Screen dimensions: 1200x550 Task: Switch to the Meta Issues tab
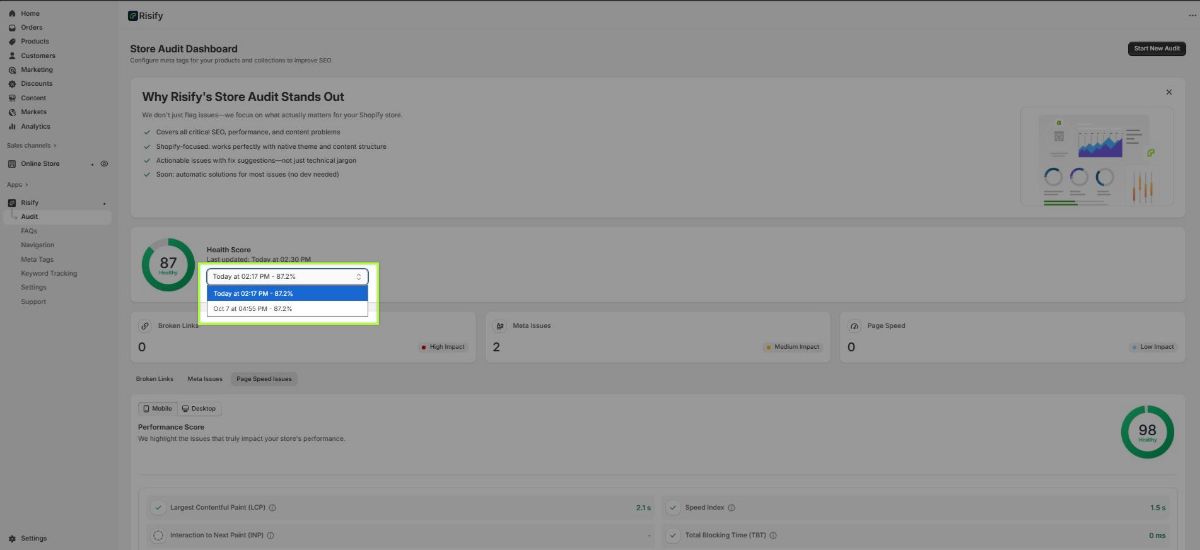pos(205,379)
